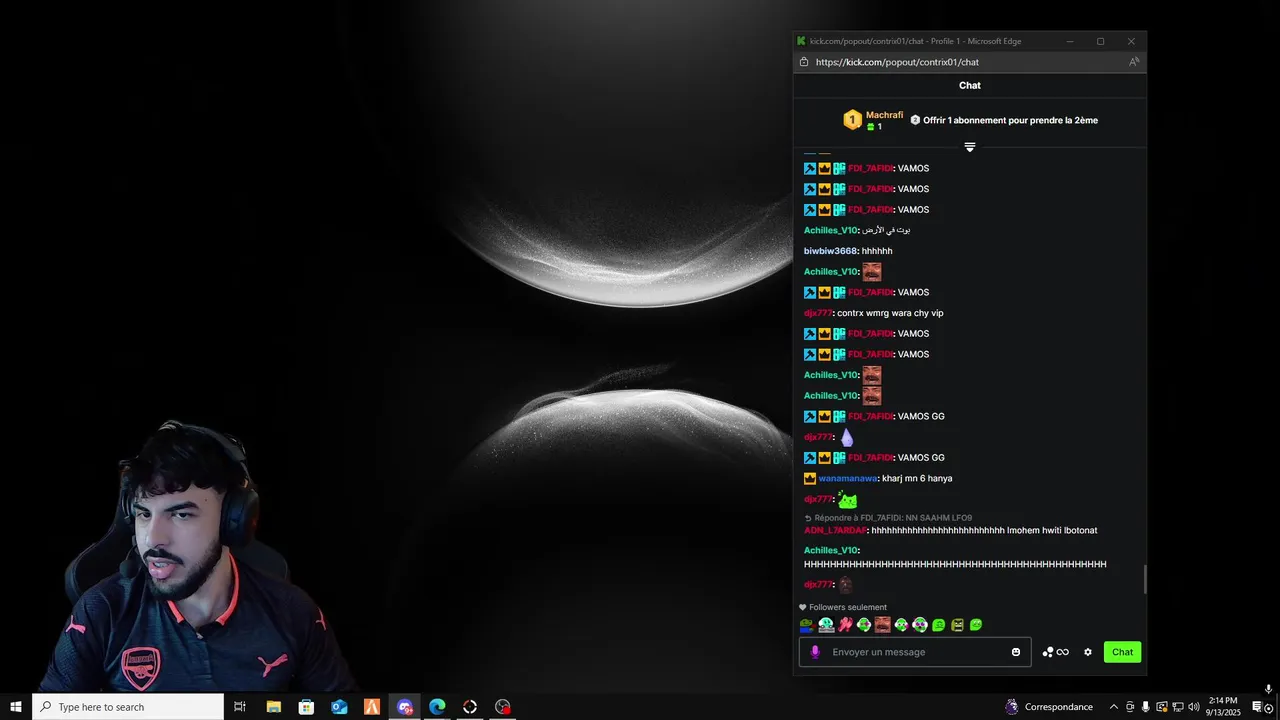Show hidden system tray icons
The image size is (1280, 720).
pos(1113,707)
